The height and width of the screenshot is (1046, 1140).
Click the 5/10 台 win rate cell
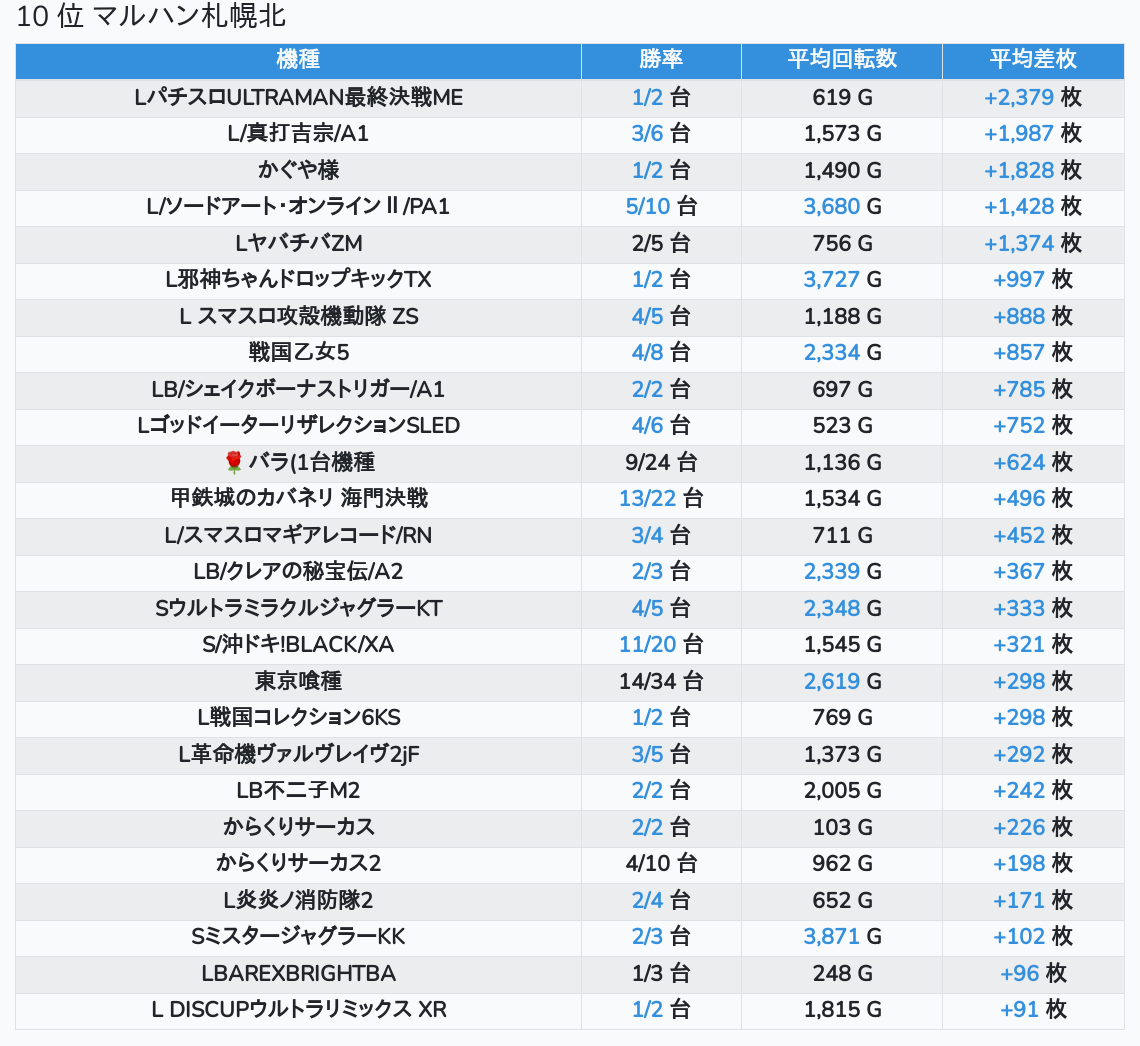[x=661, y=206]
